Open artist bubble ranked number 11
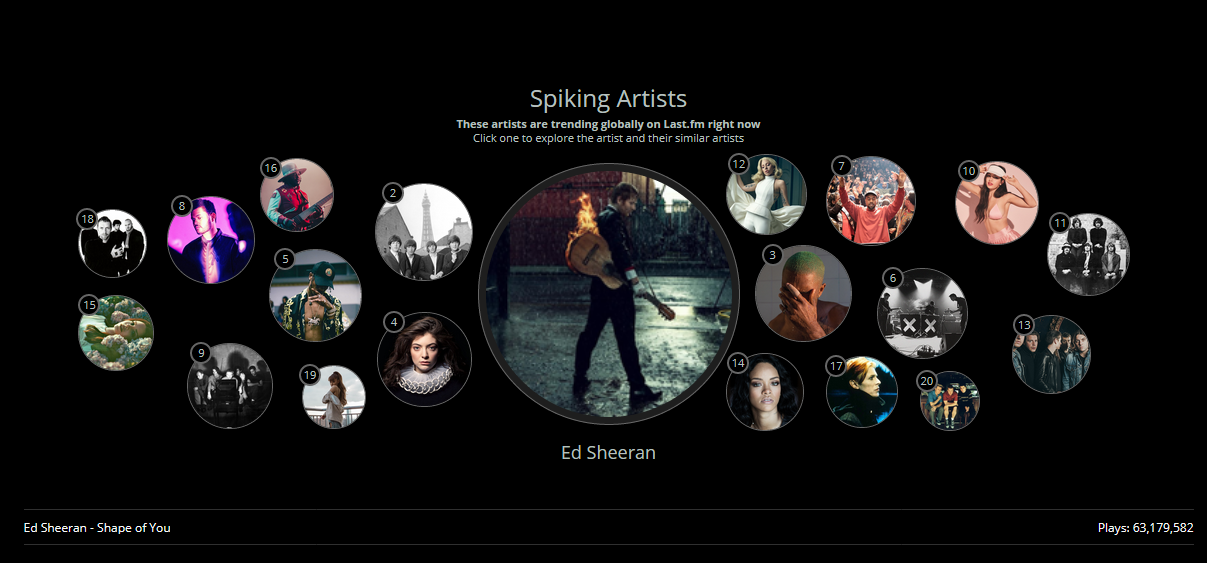 [x=1089, y=254]
